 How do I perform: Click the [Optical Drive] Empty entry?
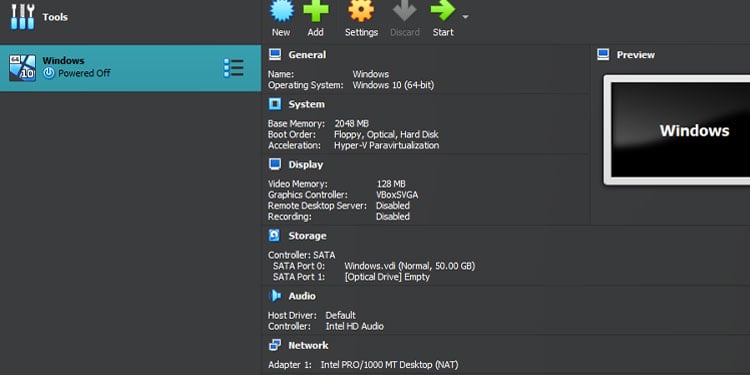(x=387, y=277)
